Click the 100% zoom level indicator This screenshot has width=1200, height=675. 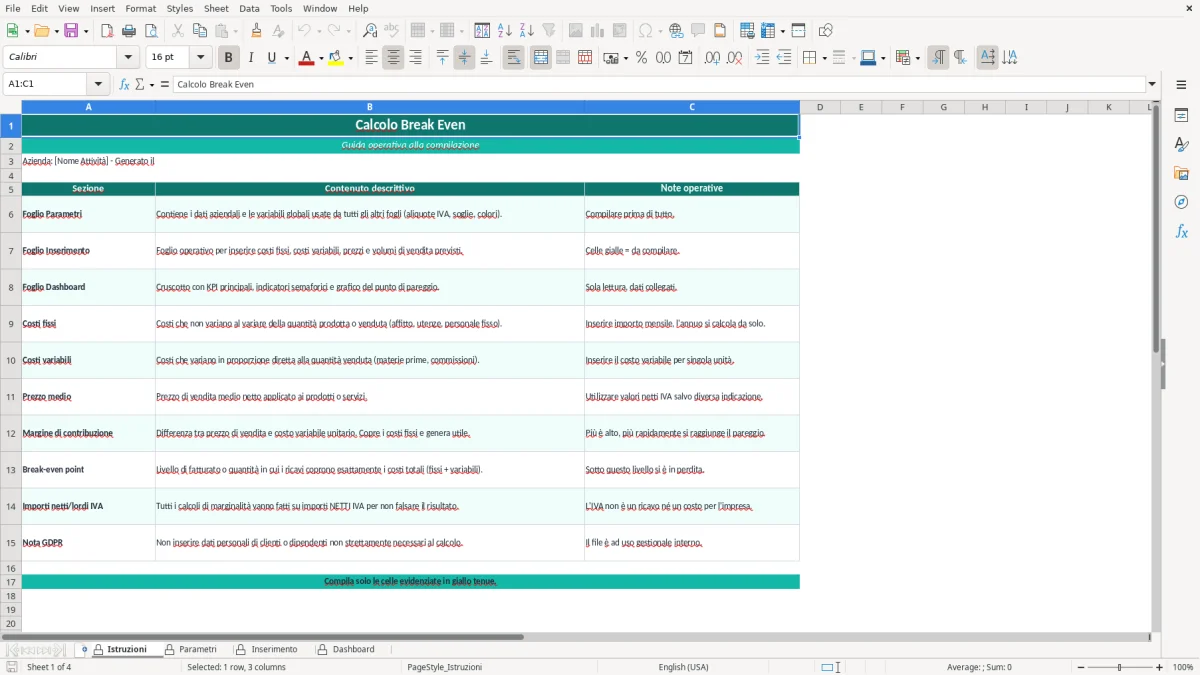tap(1183, 667)
